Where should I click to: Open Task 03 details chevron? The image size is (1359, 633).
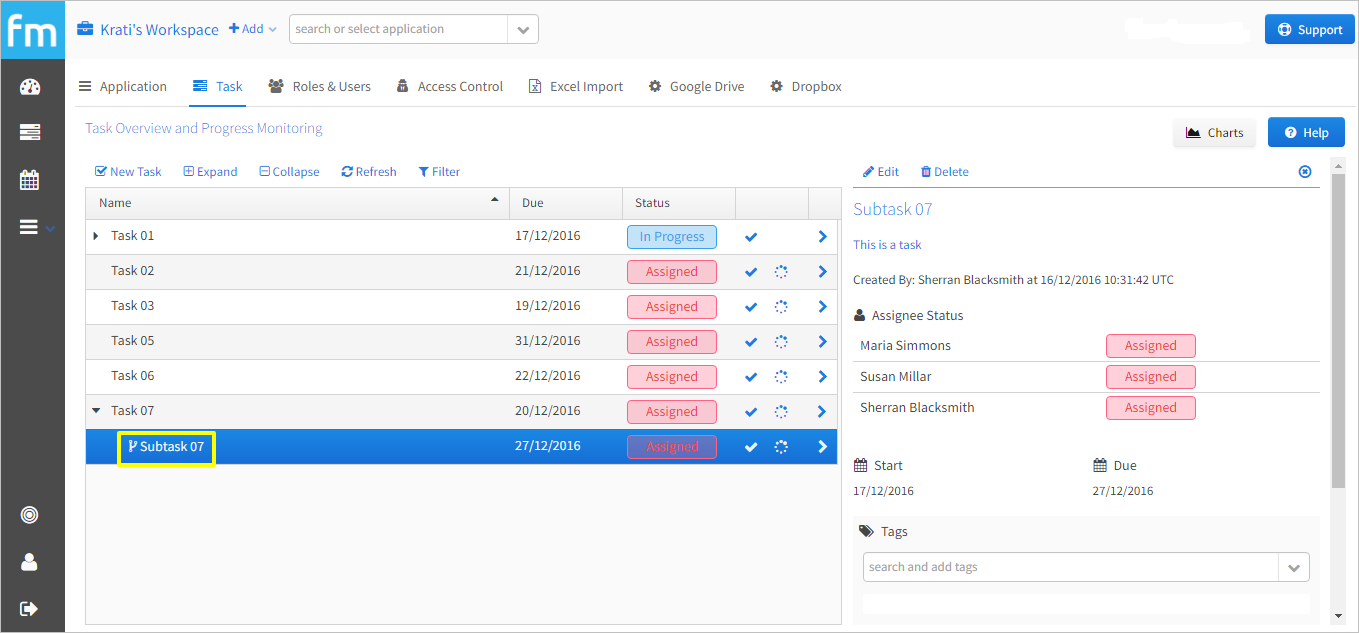822,307
